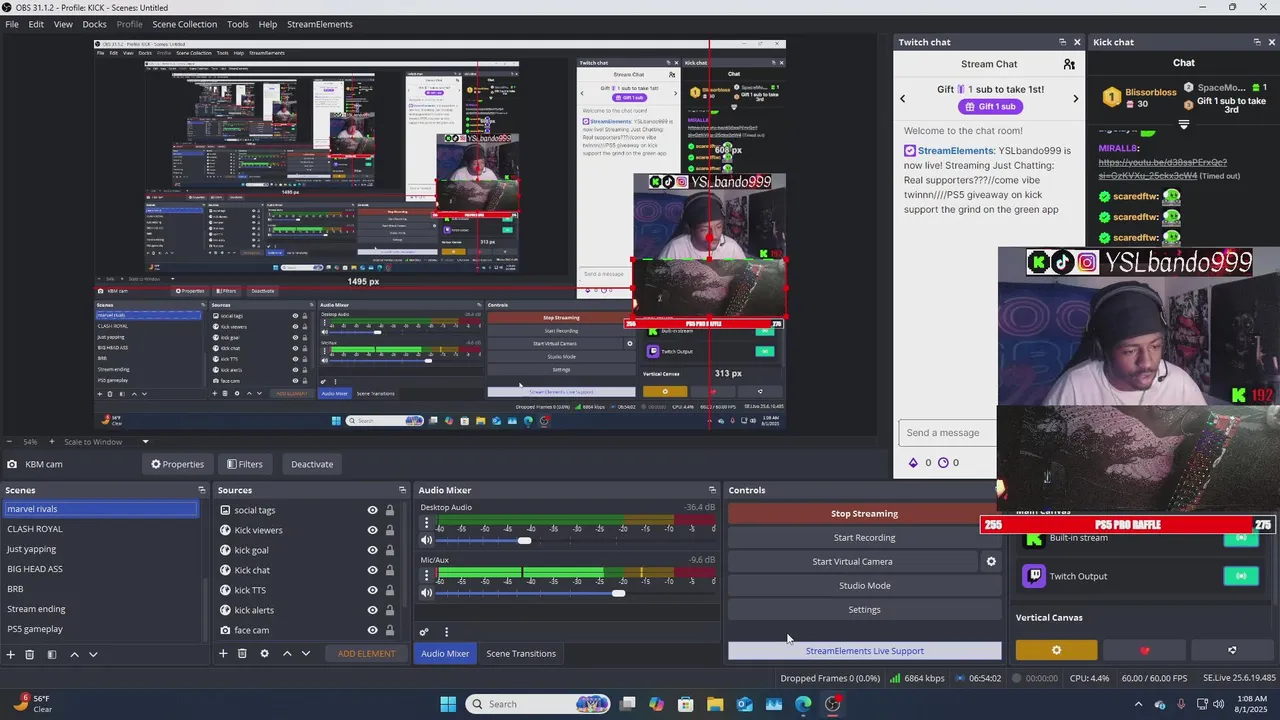Toggle visibility of Kick chat source

tap(372, 570)
